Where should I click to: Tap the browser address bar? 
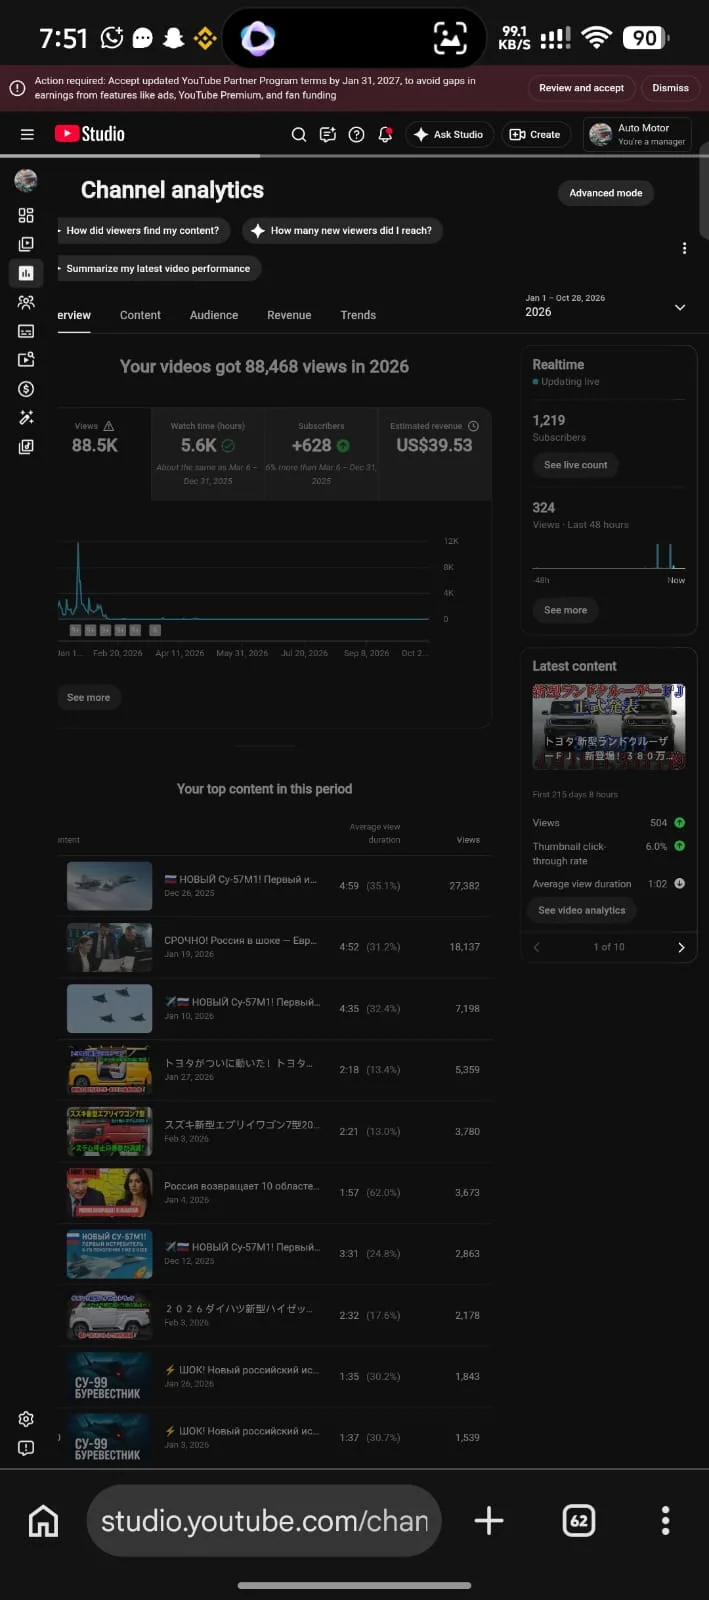(x=264, y=1521)
